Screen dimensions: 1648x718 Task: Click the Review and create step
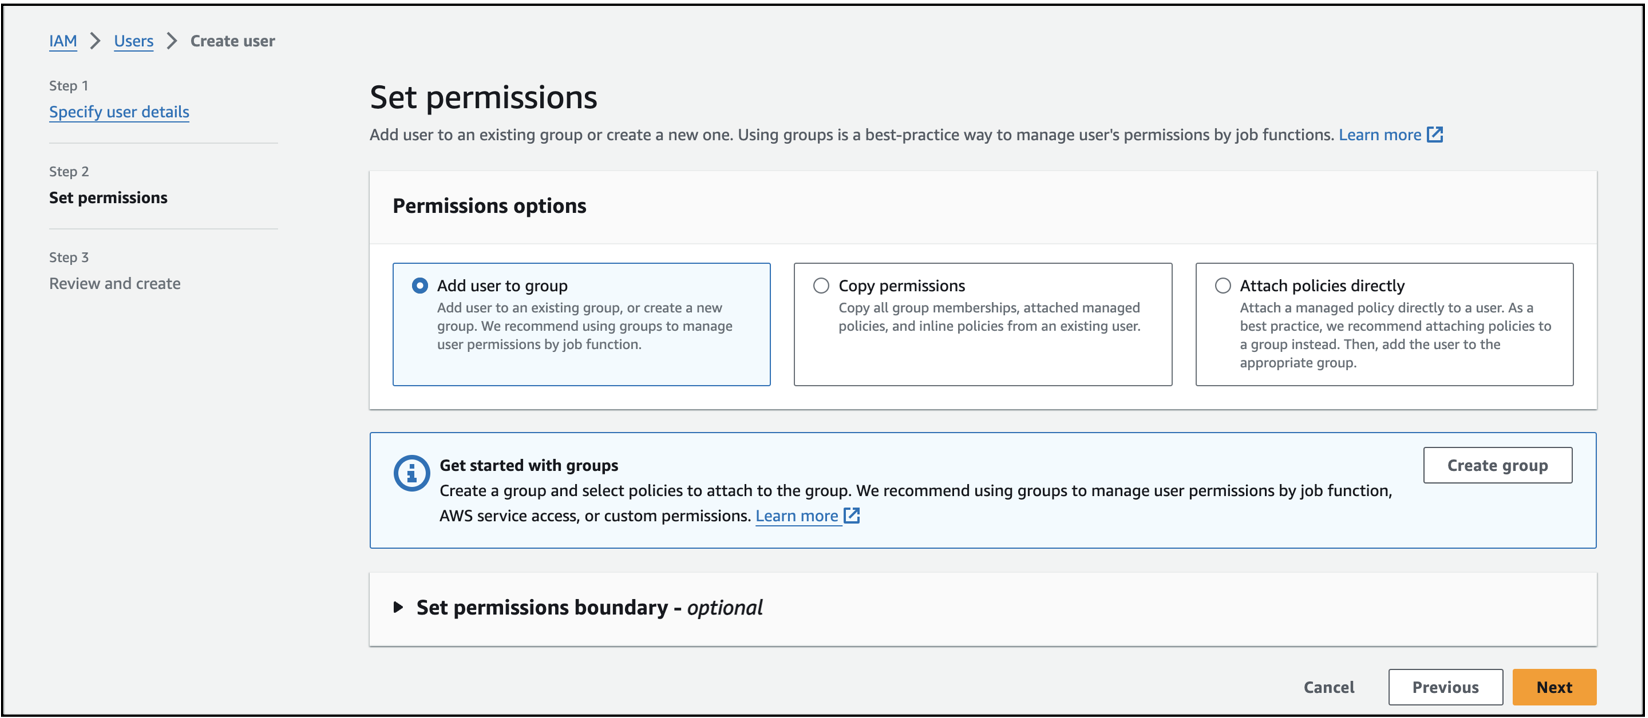tap(115, 284)
